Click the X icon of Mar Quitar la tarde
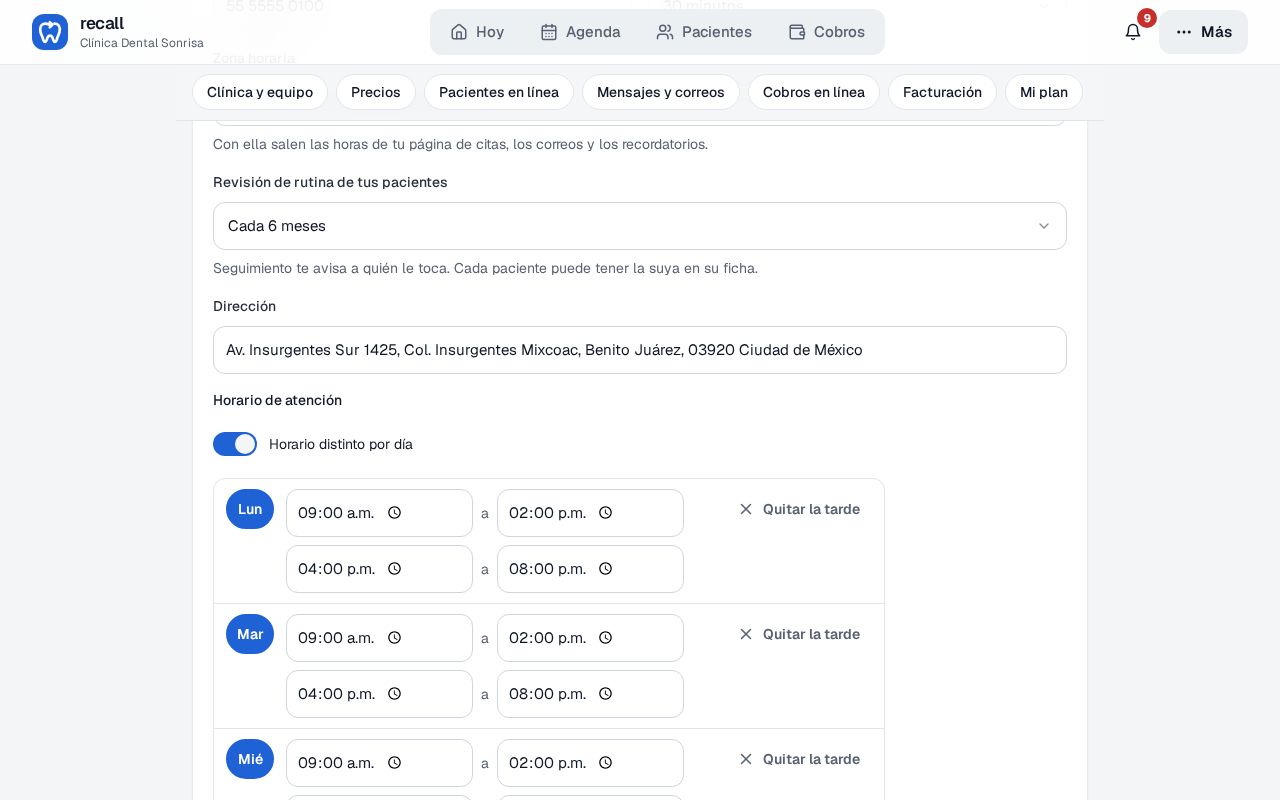This screenshot has width=1280, height=800. (x=746, y=634)
